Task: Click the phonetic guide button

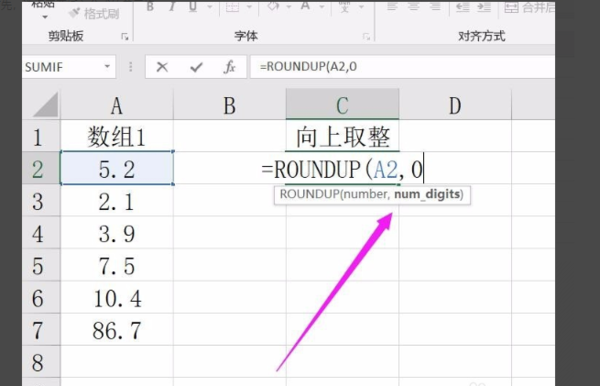Action: point(345,7)
